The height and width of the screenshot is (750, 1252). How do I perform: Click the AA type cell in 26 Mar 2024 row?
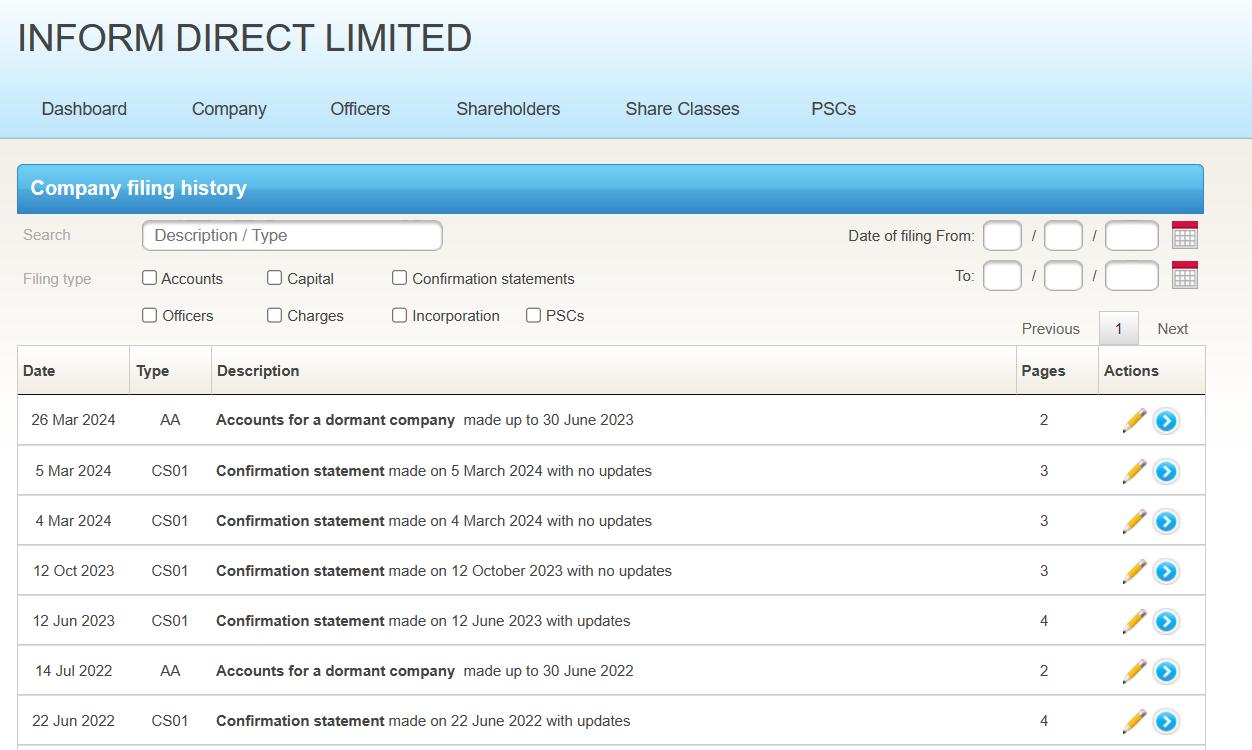pos(170,420)
